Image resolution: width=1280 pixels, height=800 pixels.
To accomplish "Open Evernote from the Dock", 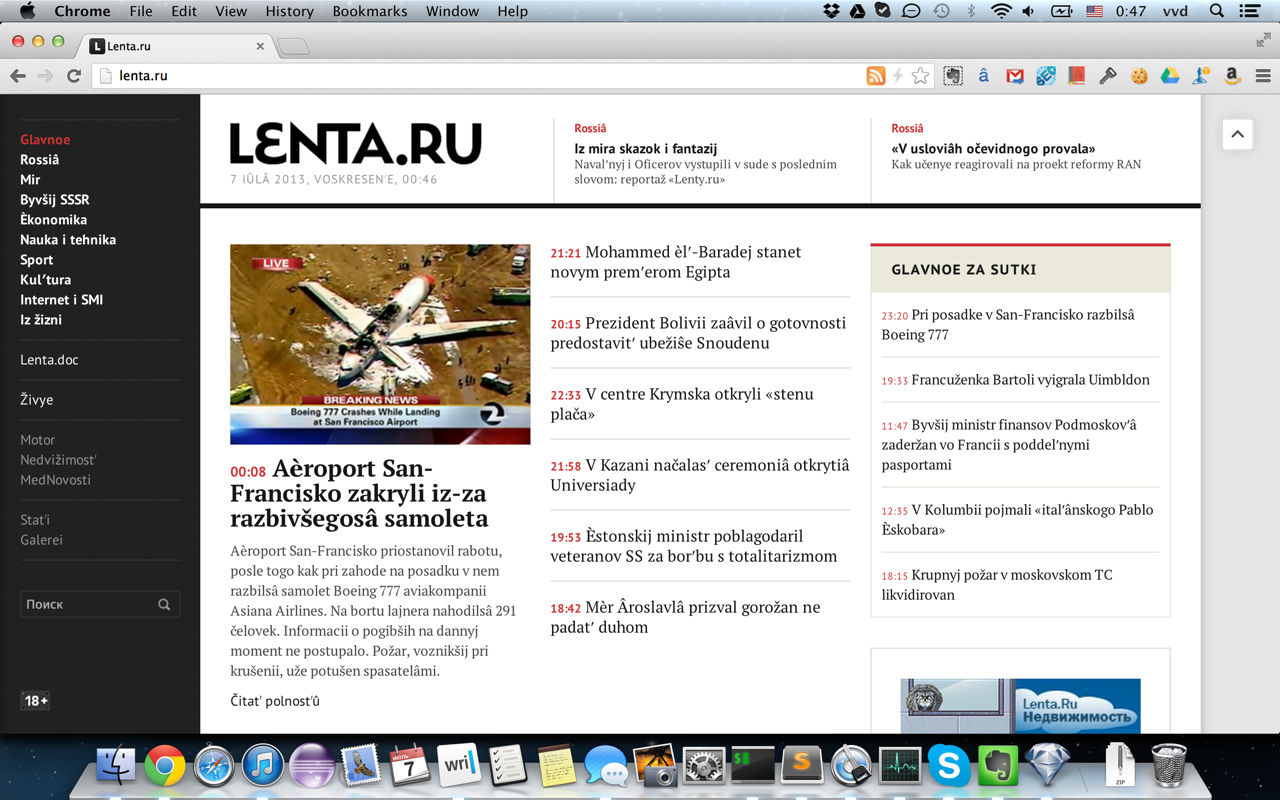I will coord(998,766).
